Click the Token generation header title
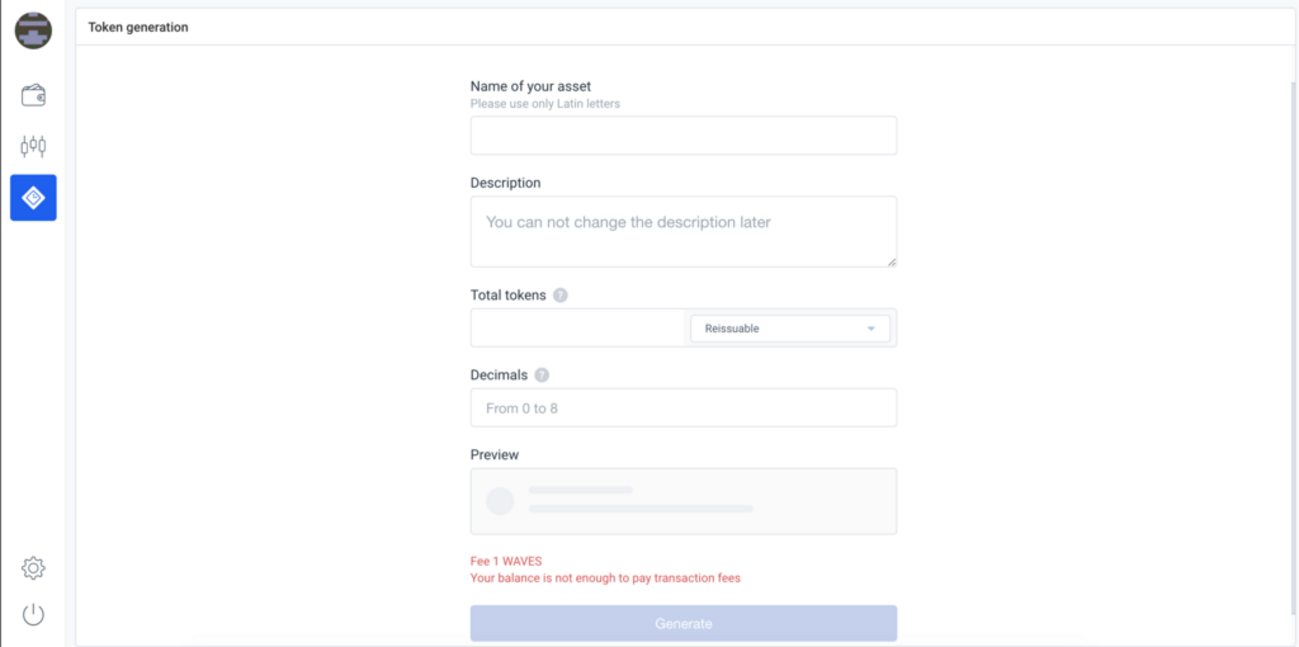 pos(138,27)
